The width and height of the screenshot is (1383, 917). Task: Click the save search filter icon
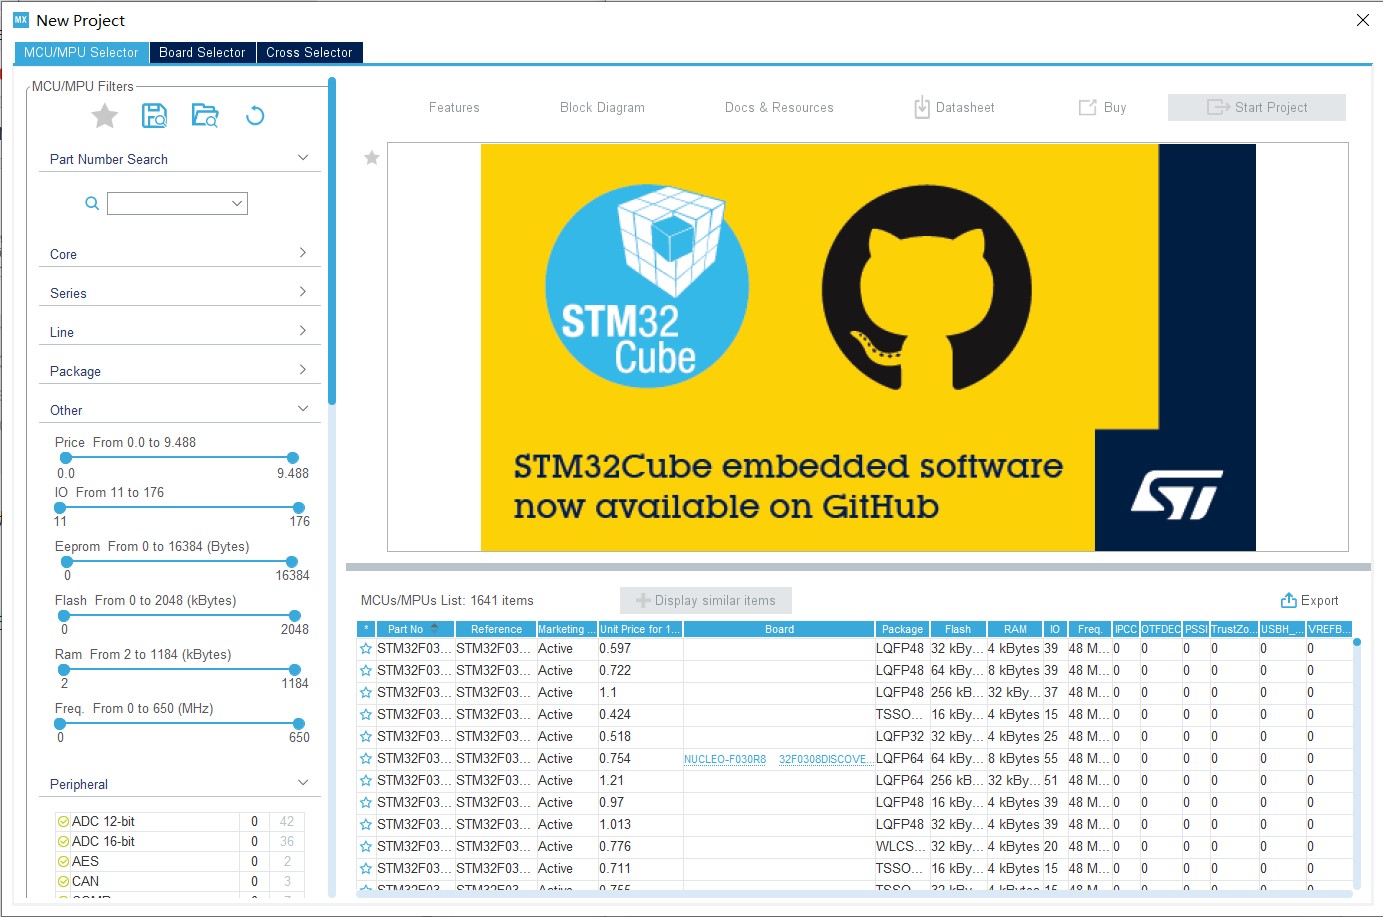(154, 116)
